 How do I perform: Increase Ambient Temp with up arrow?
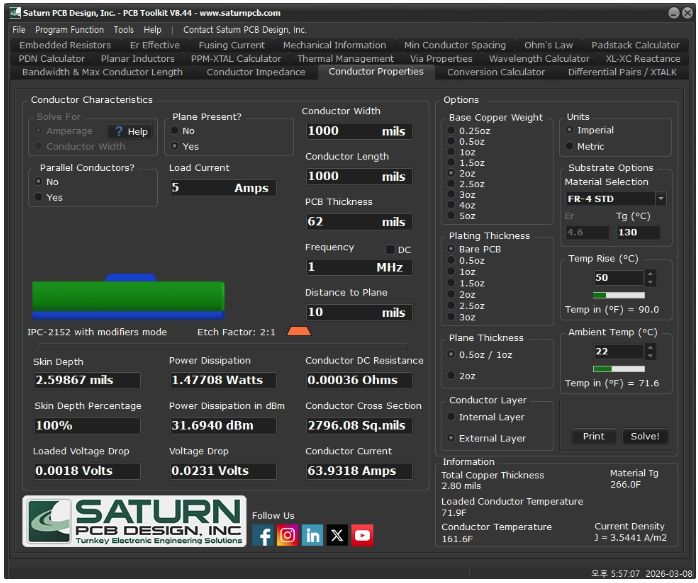pos(650,348)
